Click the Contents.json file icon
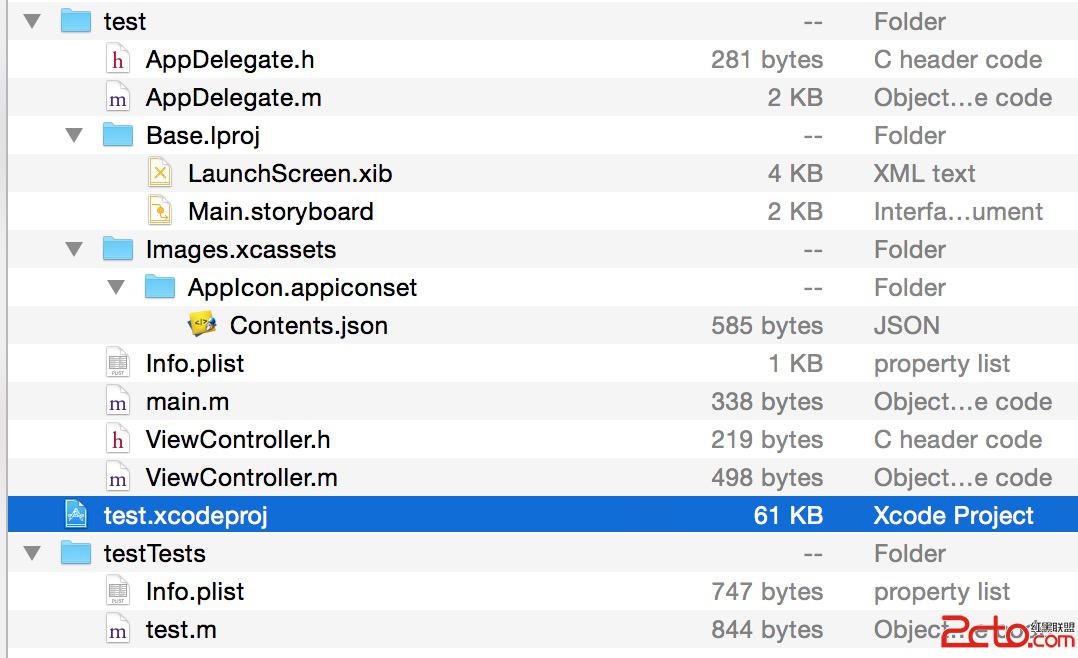 coord(202,326)
